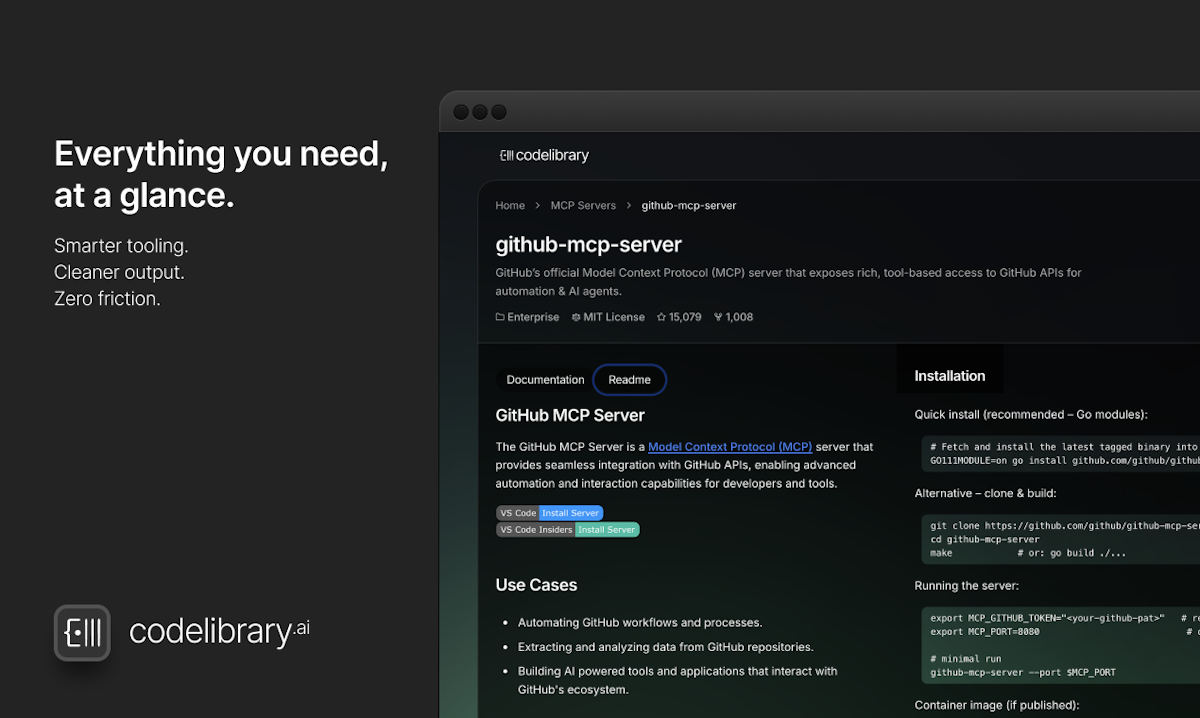This screenshot has height=718, width=1200.
Task: Open the Model Context Protocol (MCP) link
Action: pos(730,447)
